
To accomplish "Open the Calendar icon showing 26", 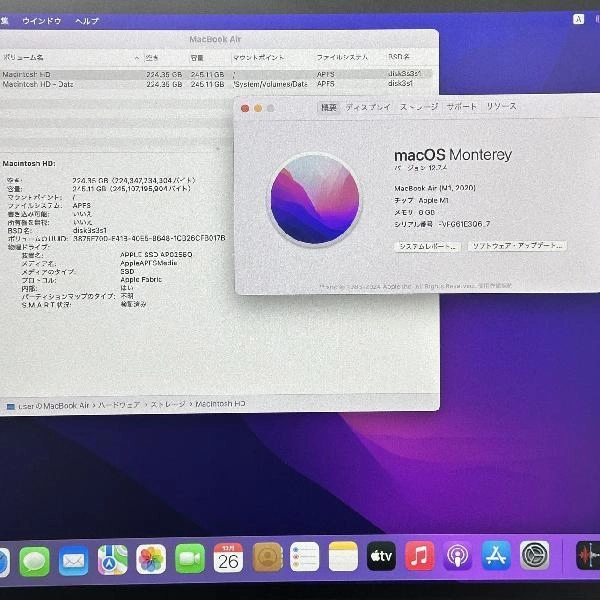I will (228, 558).
